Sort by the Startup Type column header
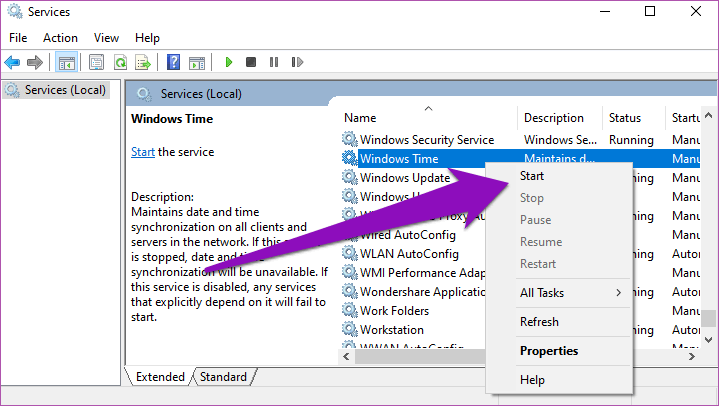The image size is (719, 406). (x=683, y=117)
